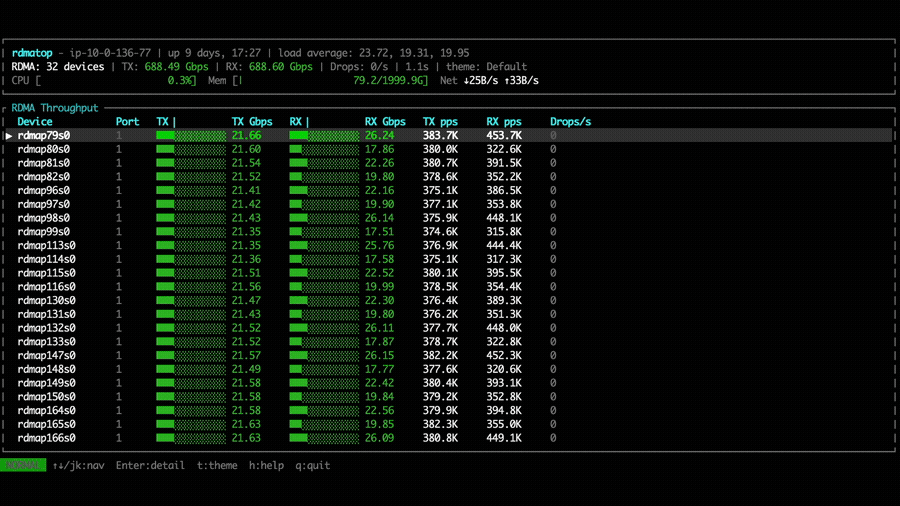Screen dimensions: 900x506
Task: Click the 17.51 RX Gbps value
Action: click(379, 232)
